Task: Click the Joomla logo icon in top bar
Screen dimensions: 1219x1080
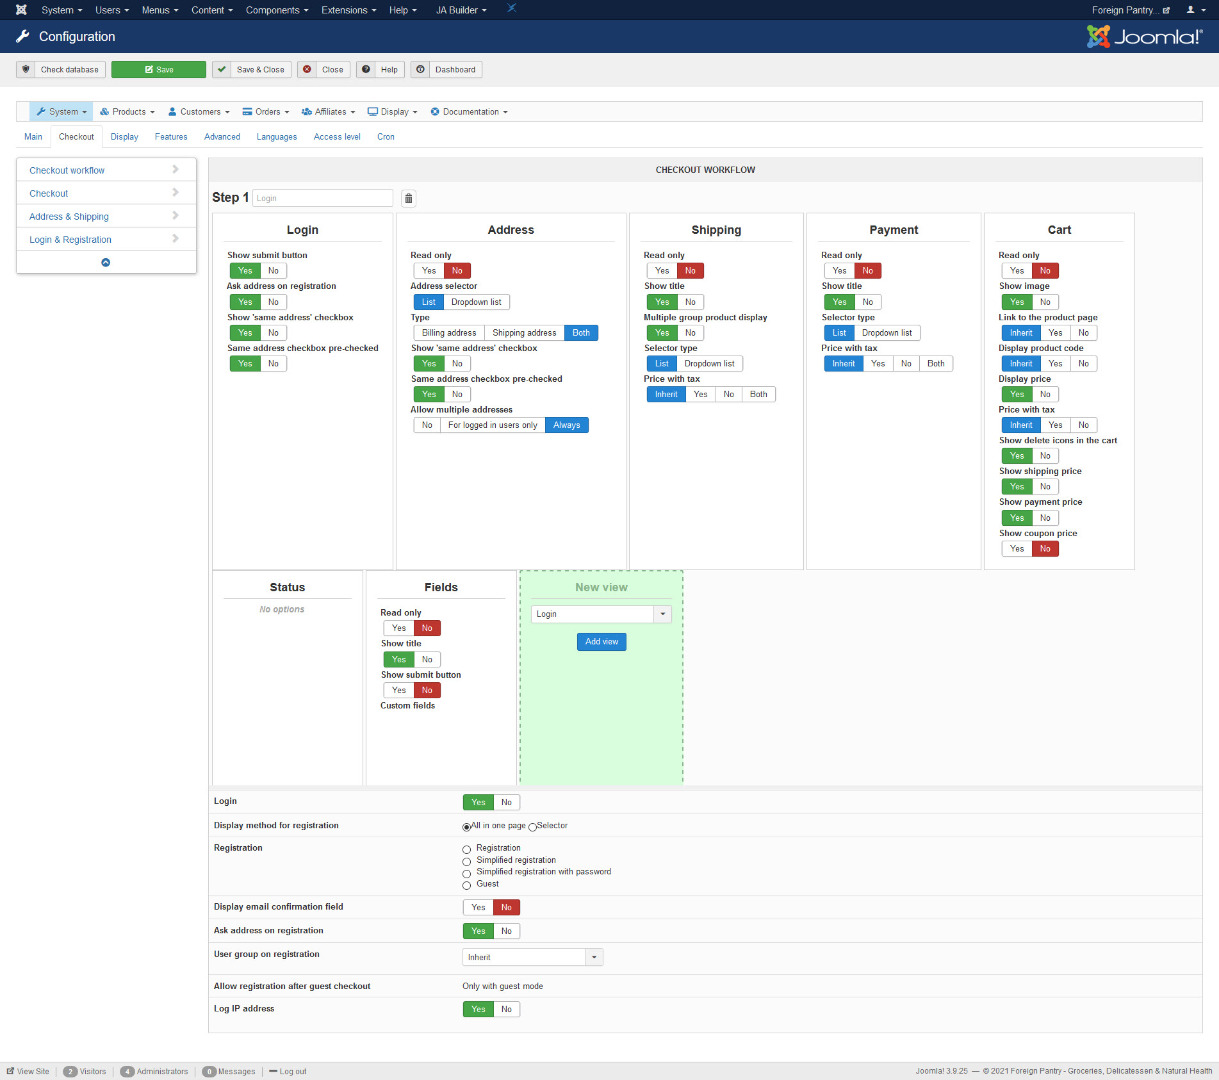Action: tap(21, 10)
